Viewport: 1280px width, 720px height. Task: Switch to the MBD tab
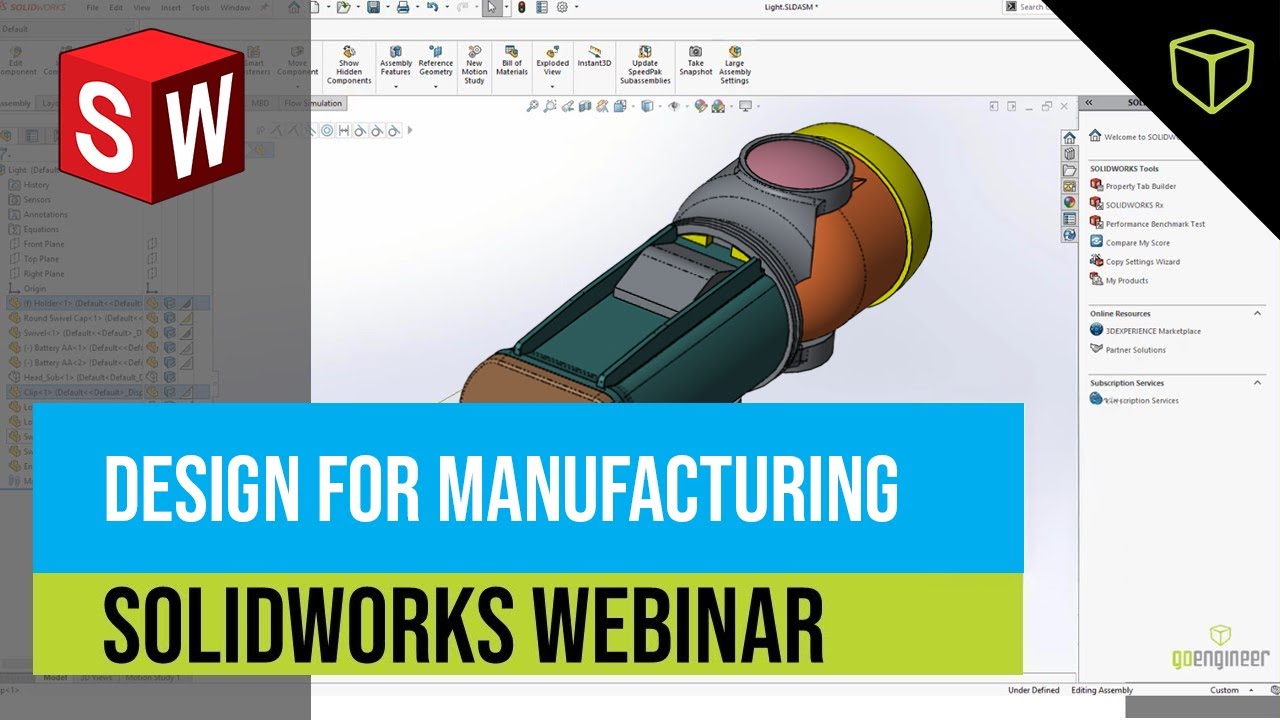pyautogui.click(x=260, y=103)
